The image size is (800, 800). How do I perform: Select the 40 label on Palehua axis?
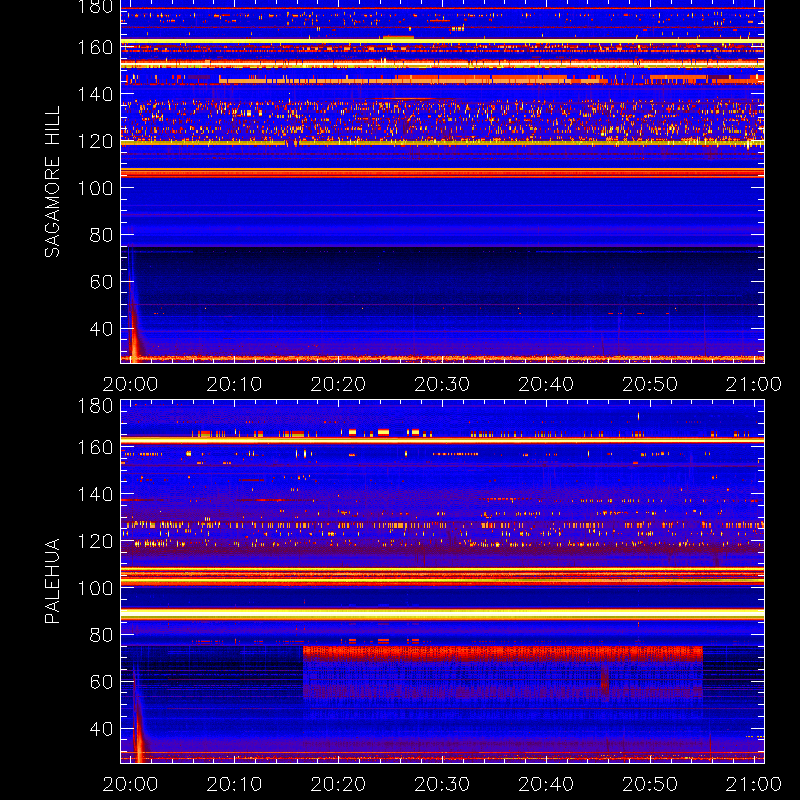101,729
